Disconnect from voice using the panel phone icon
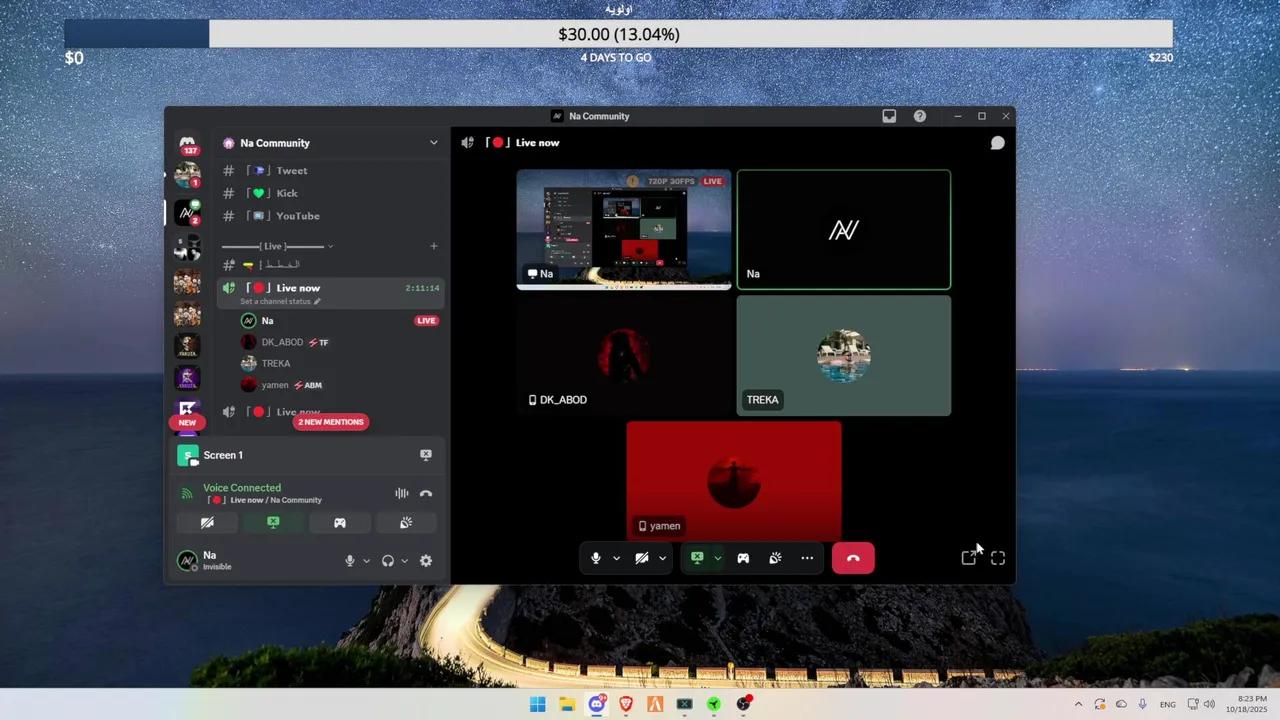This screenshot has width=1280, height=720. point(426,493)
